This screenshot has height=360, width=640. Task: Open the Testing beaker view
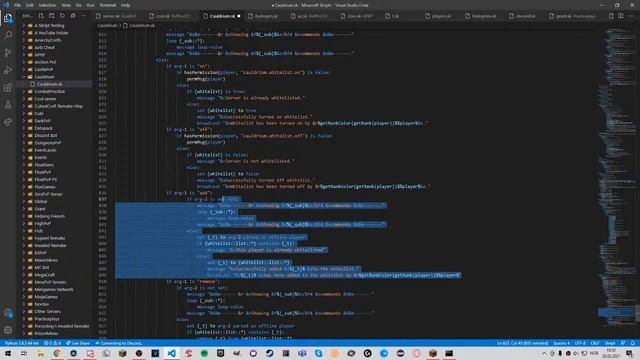(8, 105)
